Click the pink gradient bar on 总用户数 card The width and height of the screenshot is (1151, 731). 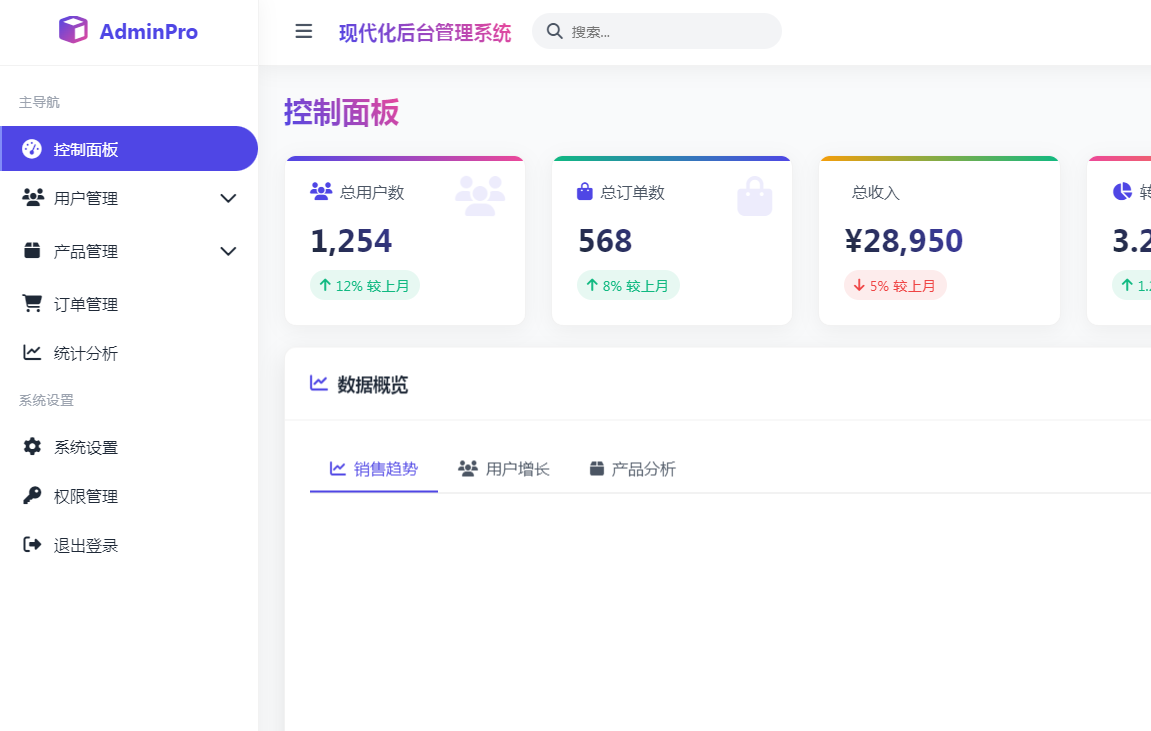pos(404,158)
